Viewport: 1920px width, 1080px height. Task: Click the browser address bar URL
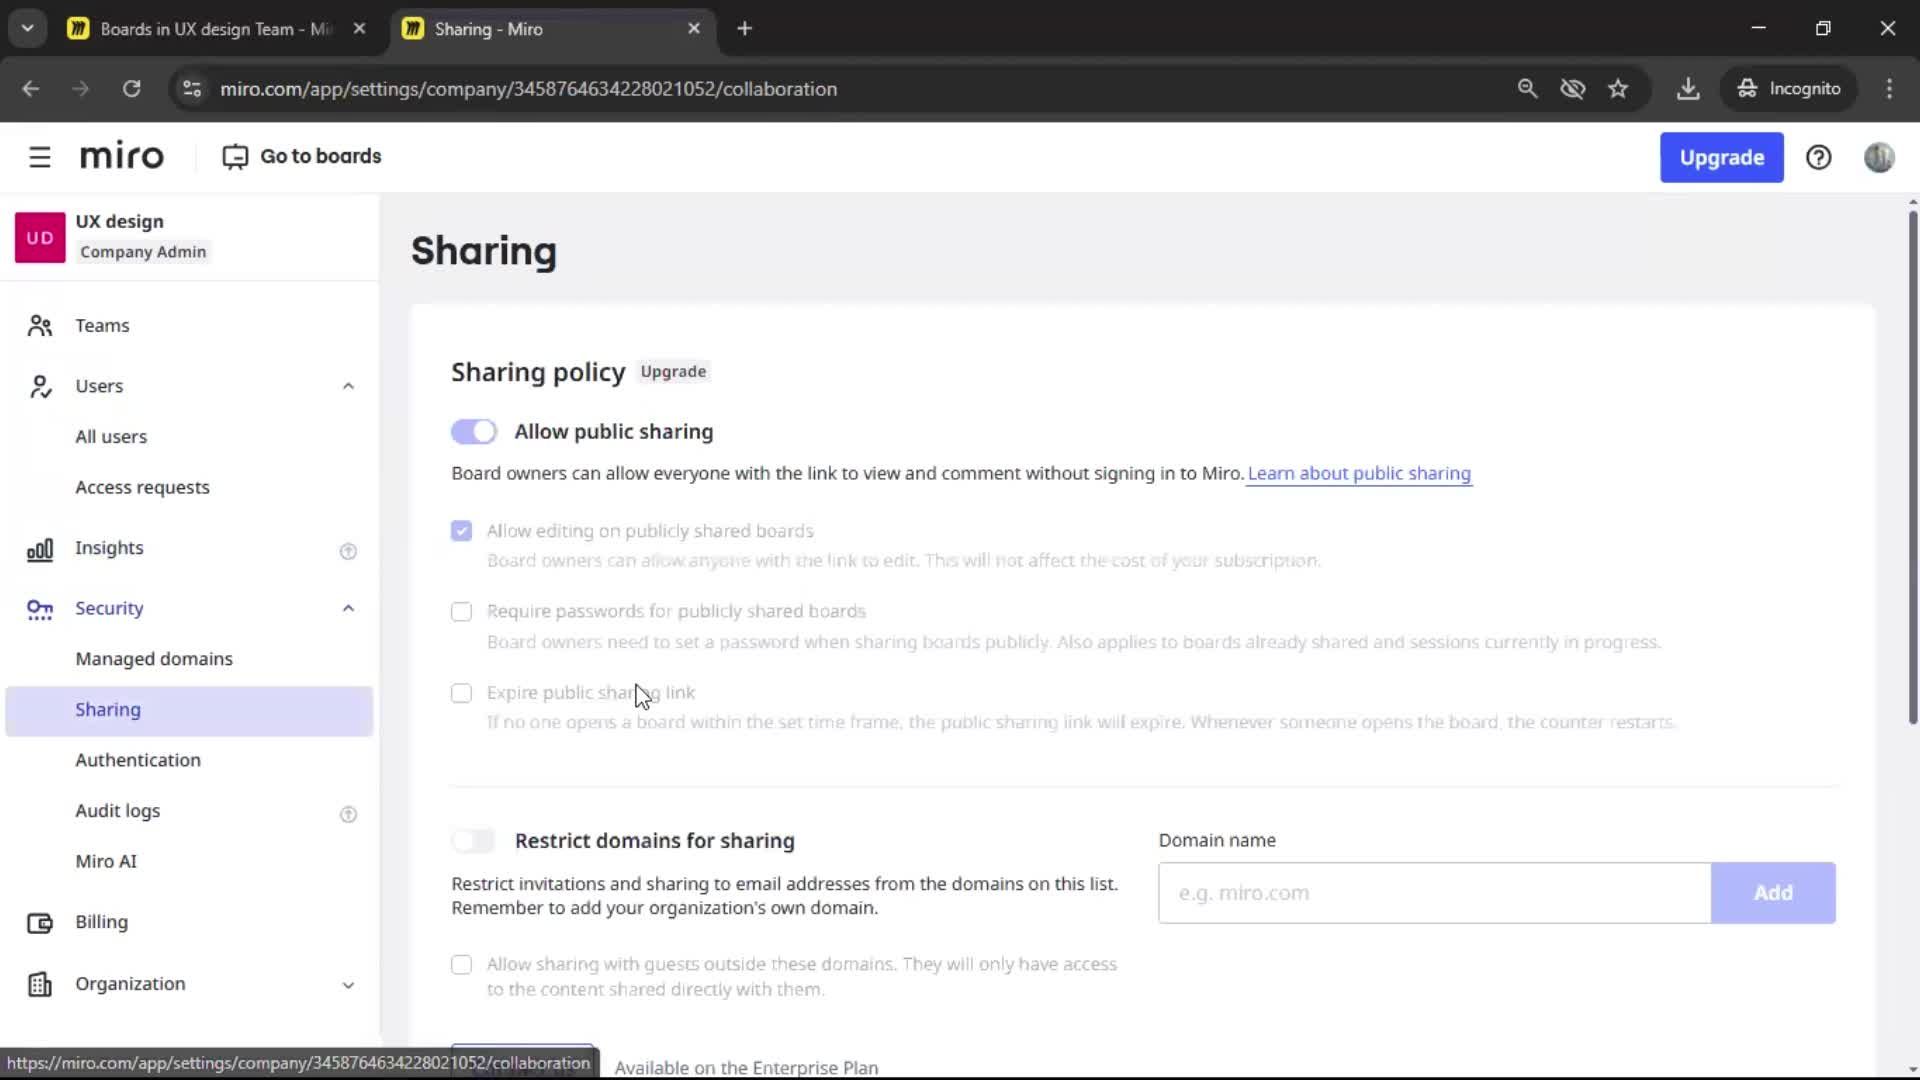[528, 89]
